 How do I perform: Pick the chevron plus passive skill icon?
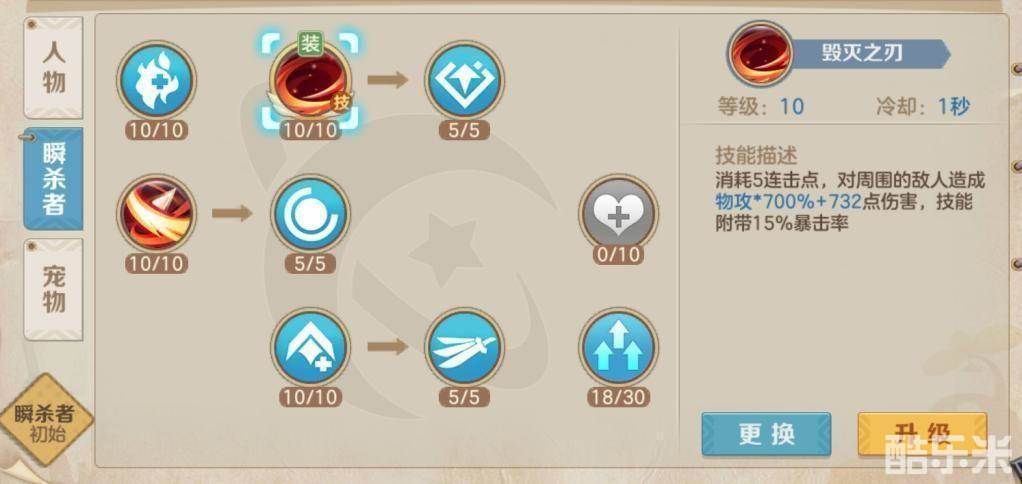click(x=310, y=347)
